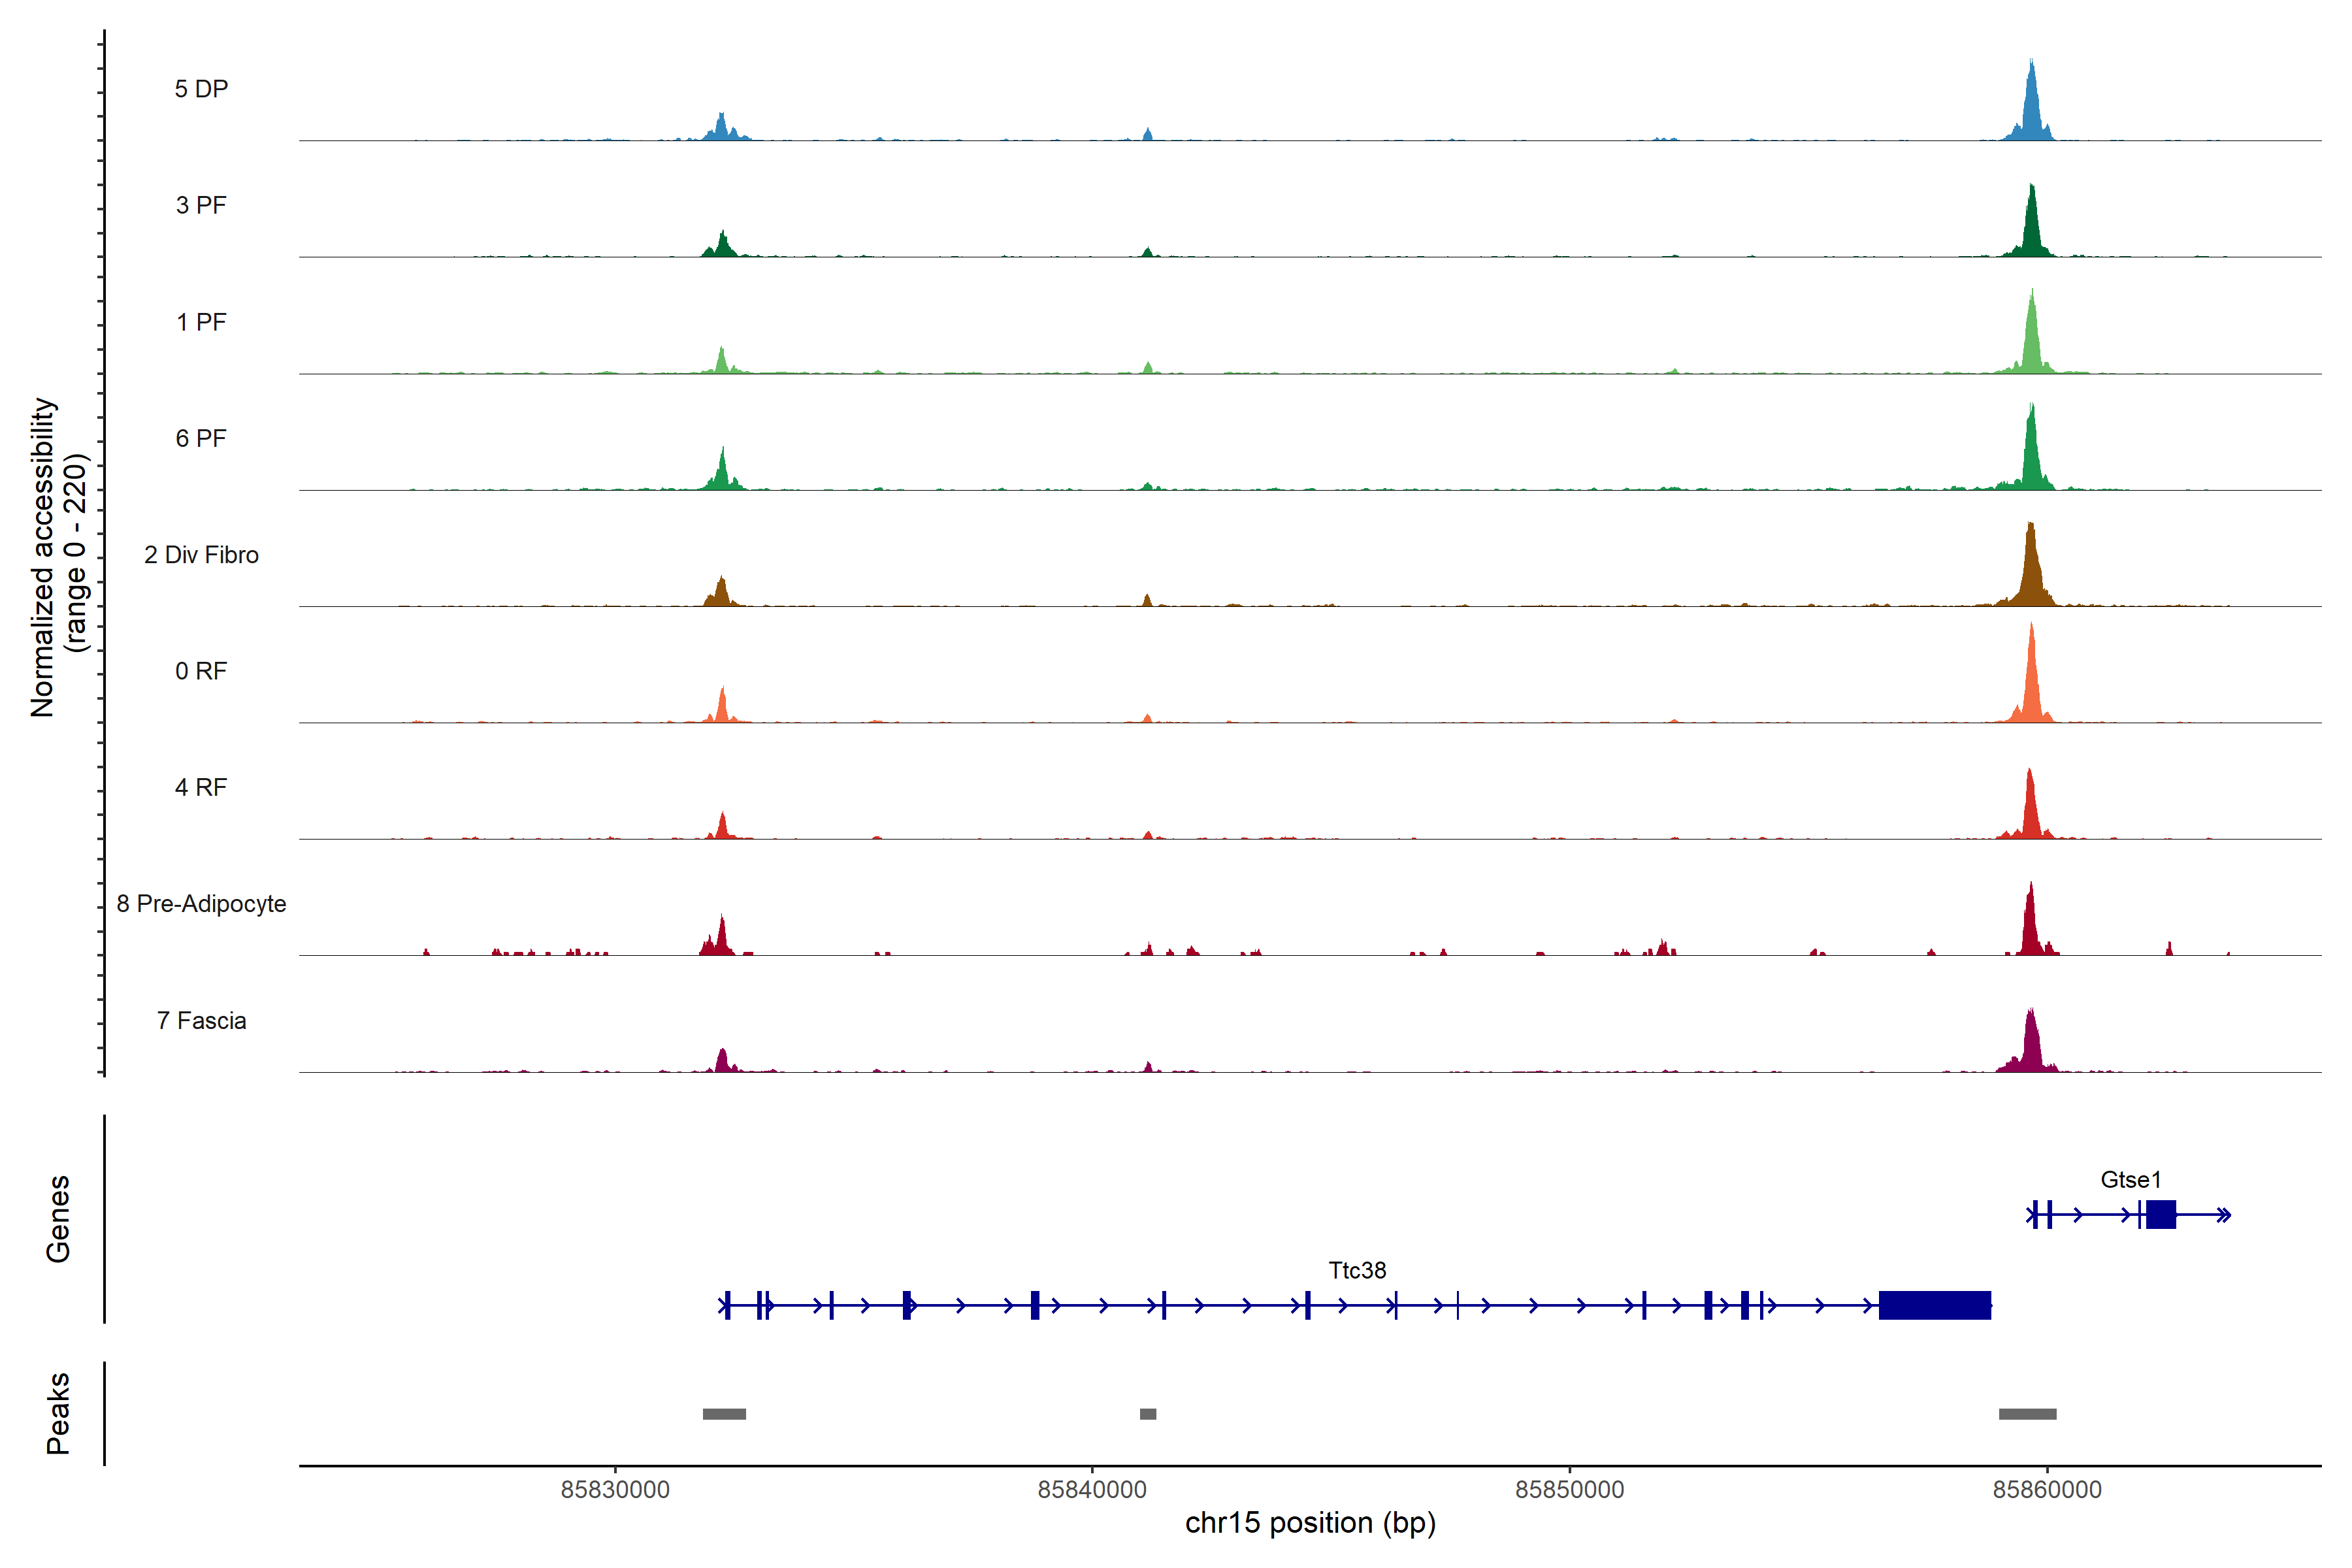2352x1568 pixels.
Task: Click the tall blue 5 DP peak
Action: pos(2031,110)
